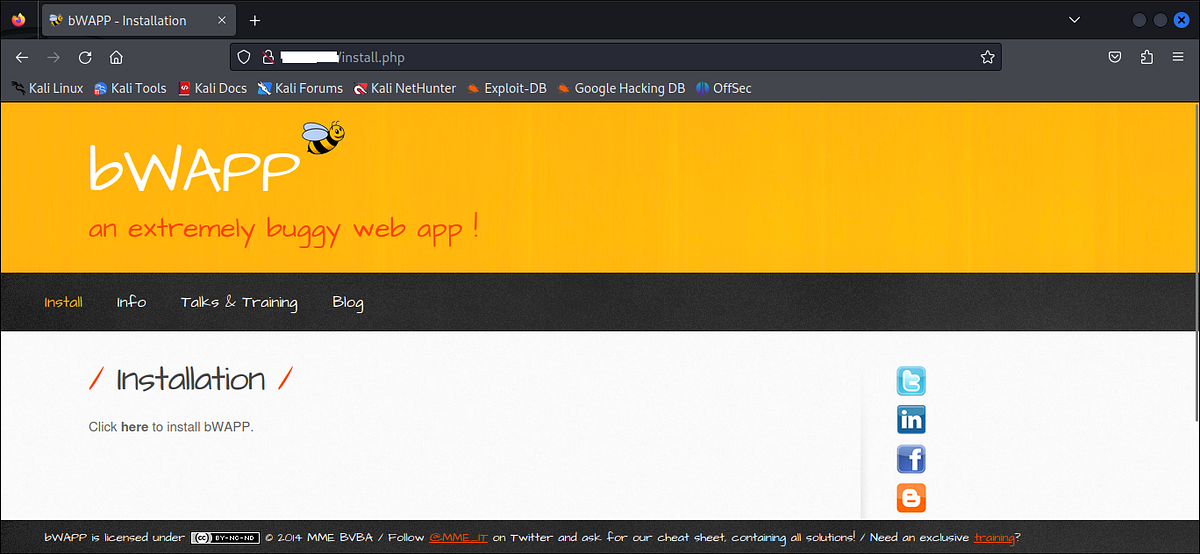Follow the @MME_IT Twitter link
The image size is (1200, 554).
(458, 537)
